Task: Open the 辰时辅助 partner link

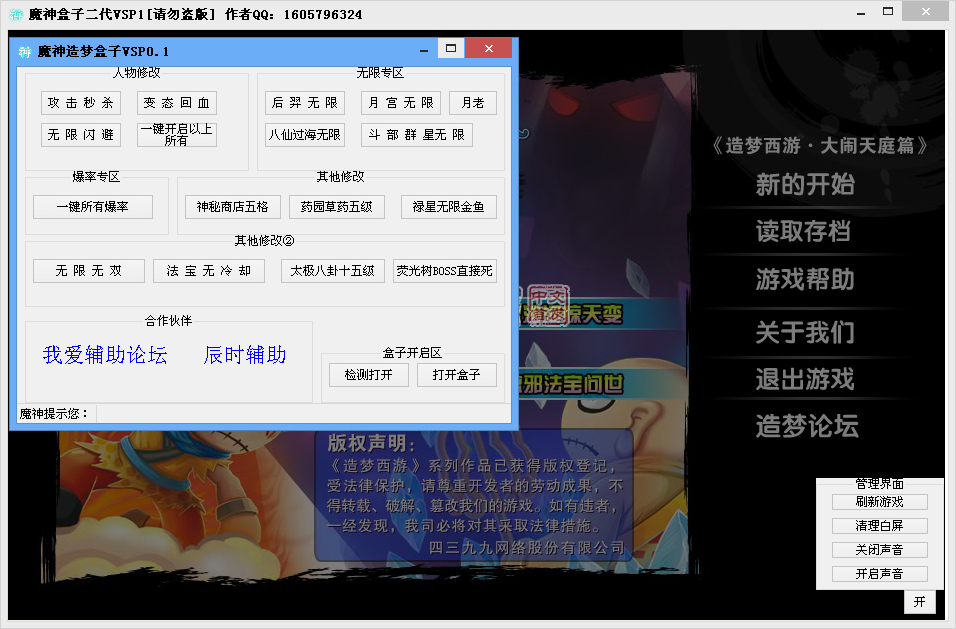Action: tap(245, 355)
